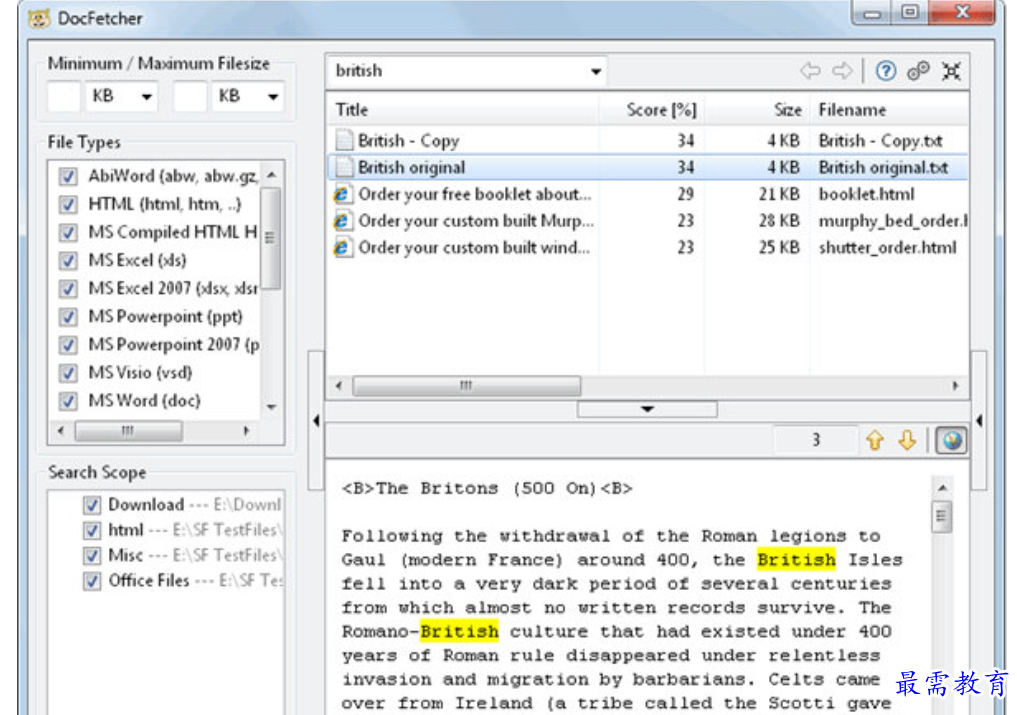Click filename booklet.html cell

coord(866,194)
